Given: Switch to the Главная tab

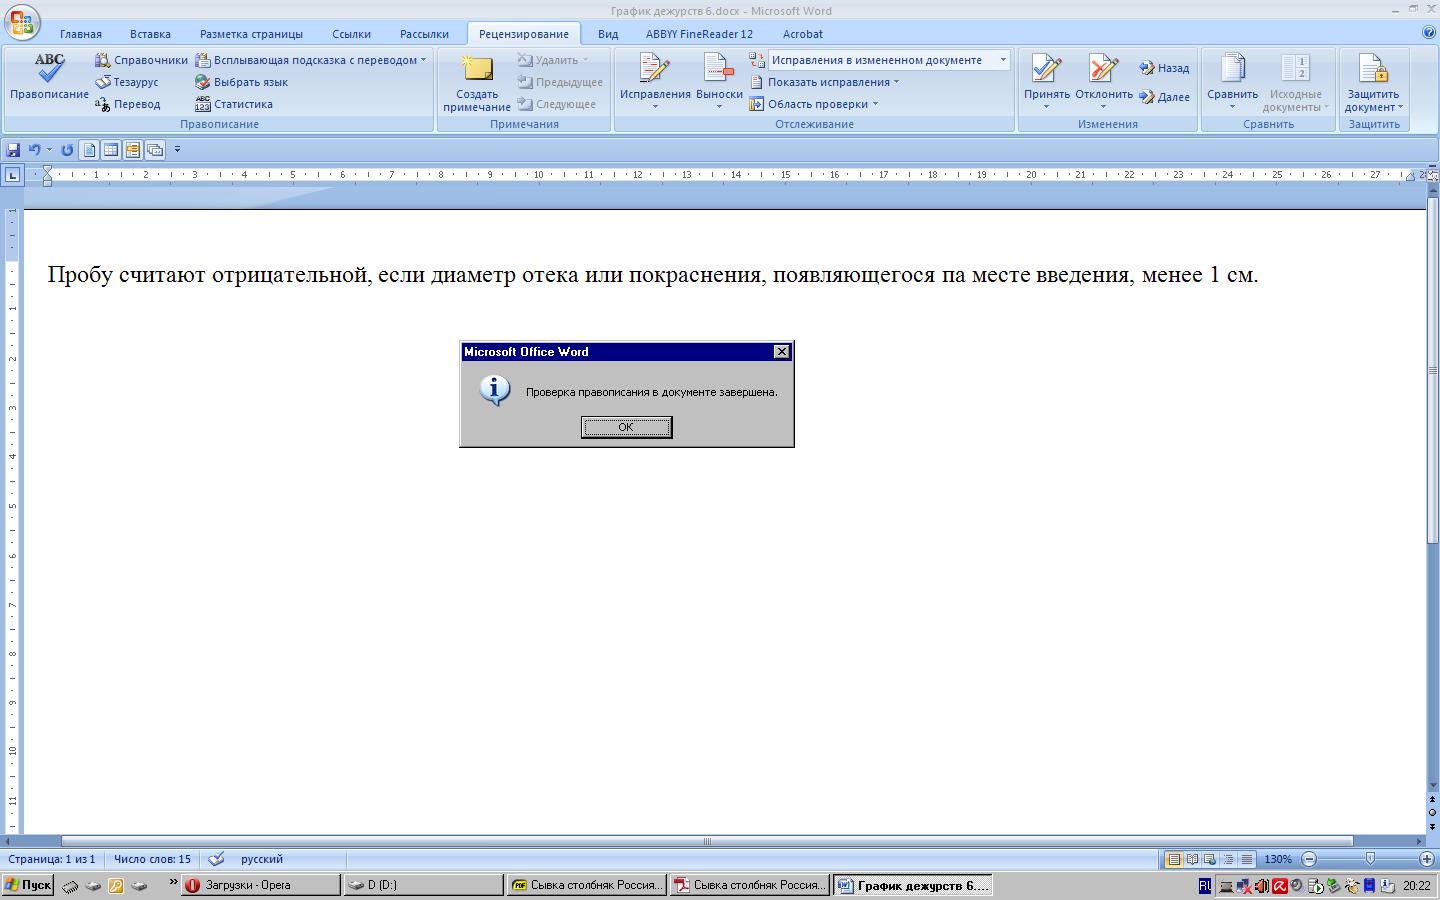Looking at the screenshot, I should pyautogui.click(x=81, y=33).
